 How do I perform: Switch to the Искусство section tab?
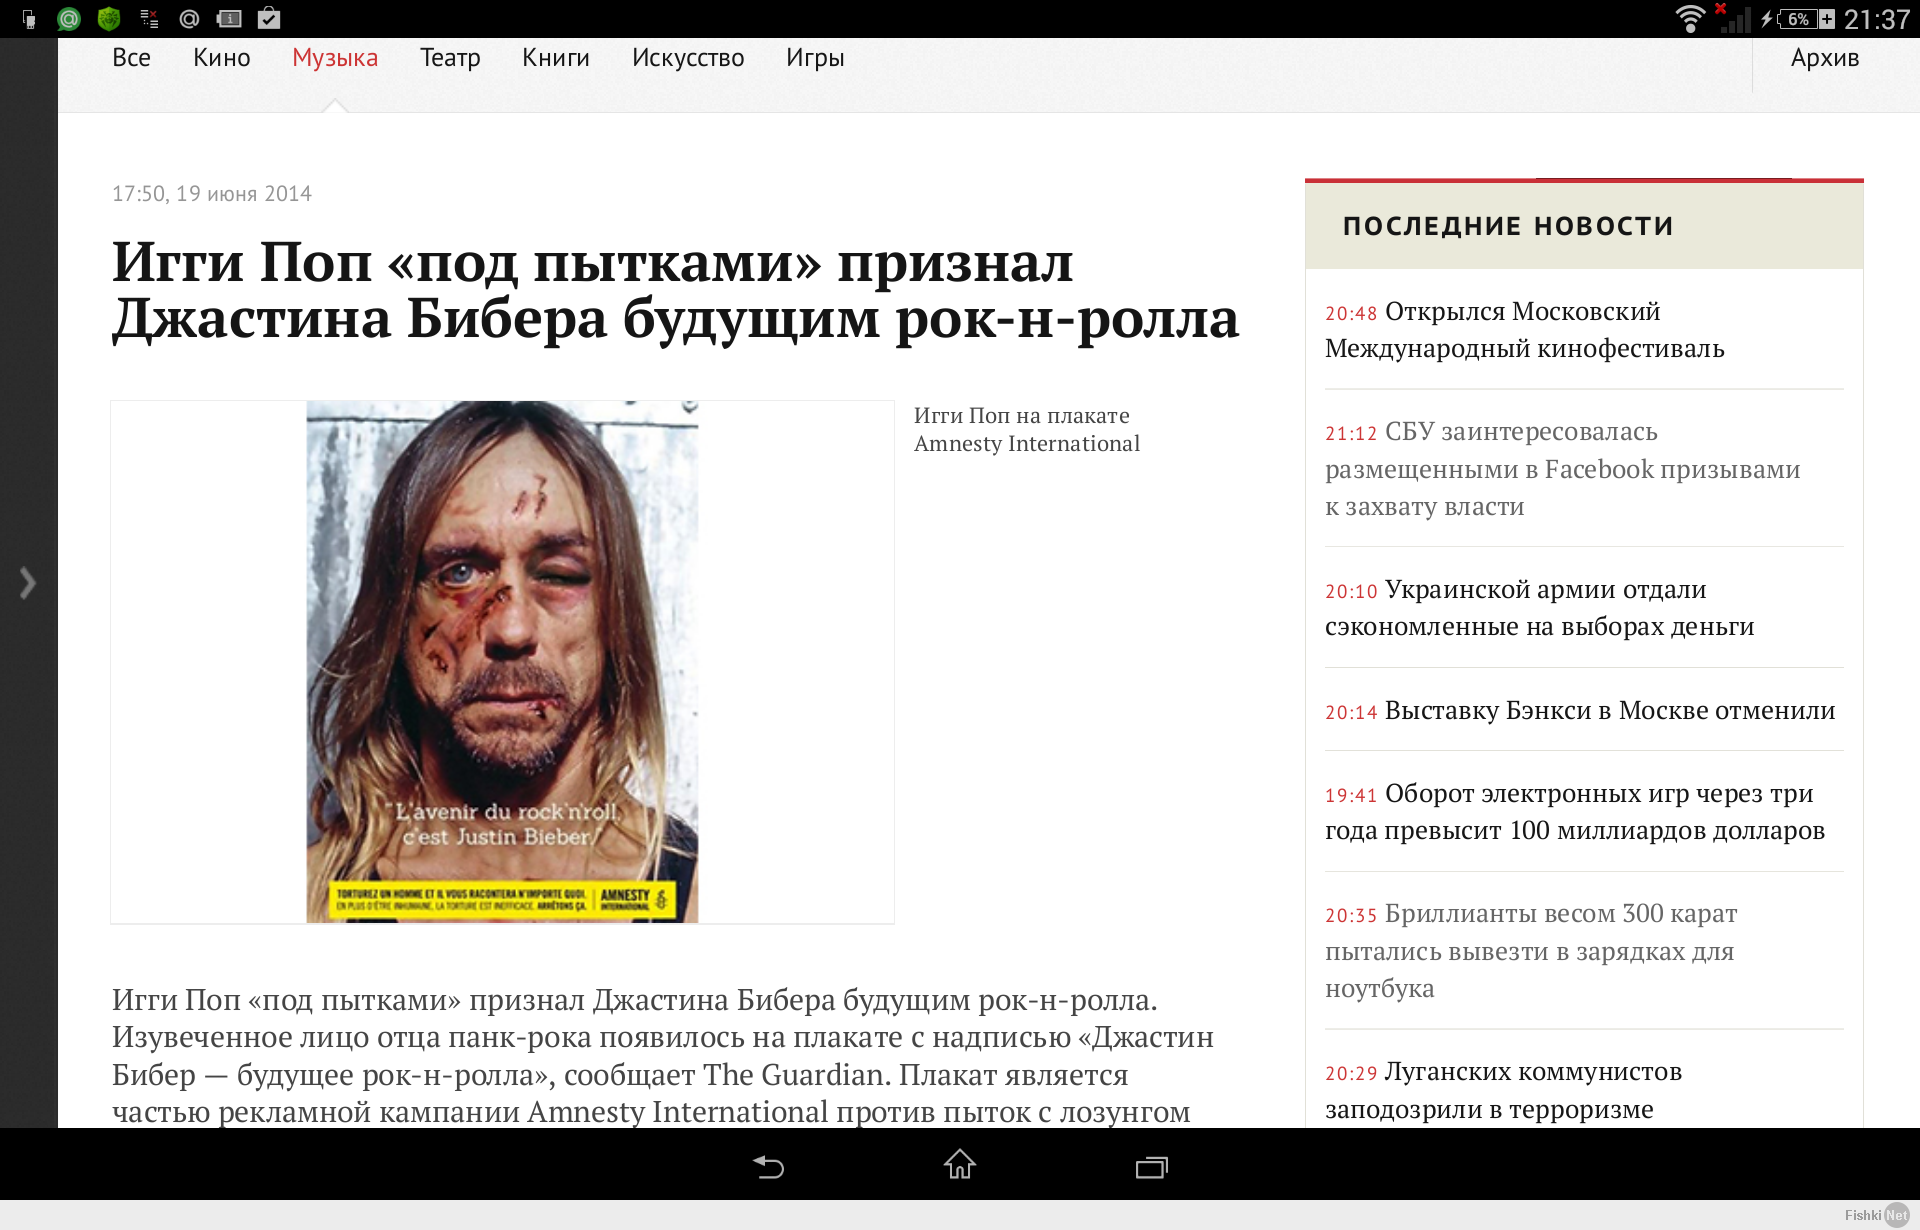coord(688,58)
